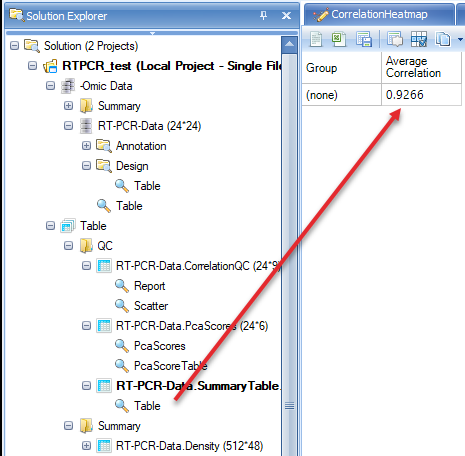The width and height of the screenshot is (465, 456).
Task: Open the PcaScores view
Action: (x=160, y=346)
